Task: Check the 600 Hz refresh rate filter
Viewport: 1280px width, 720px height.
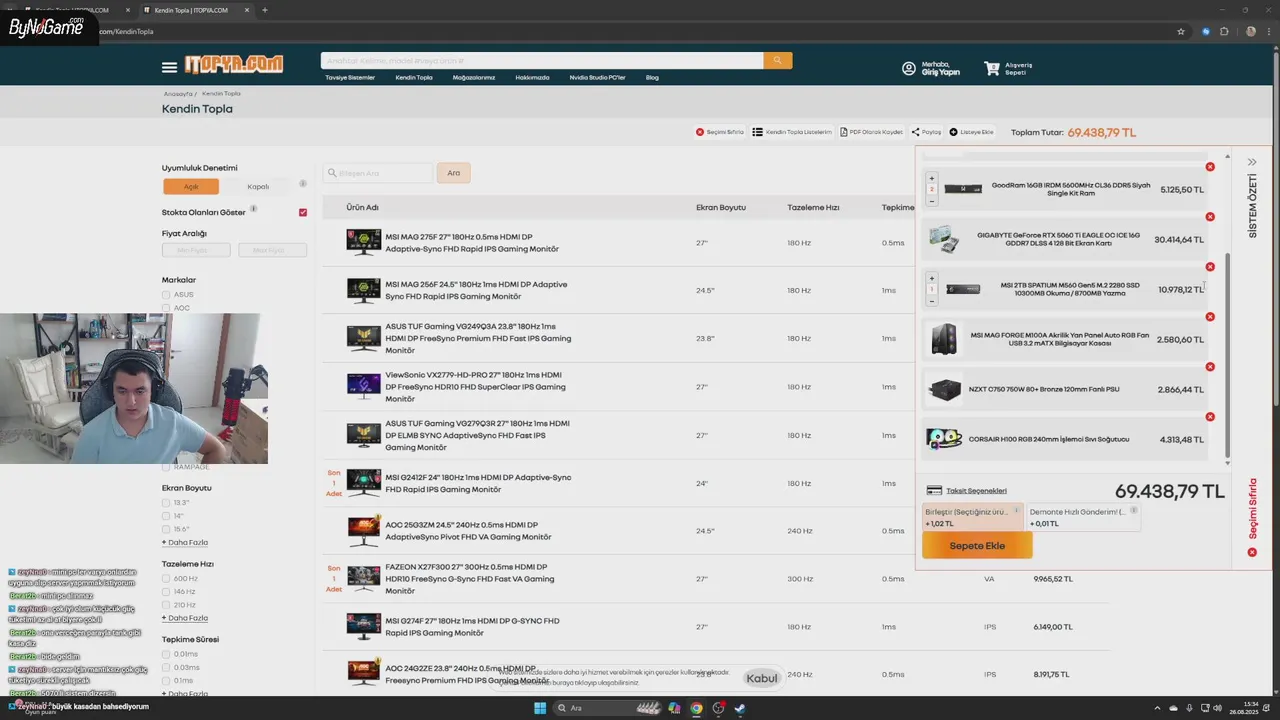Action: (166, 578)
